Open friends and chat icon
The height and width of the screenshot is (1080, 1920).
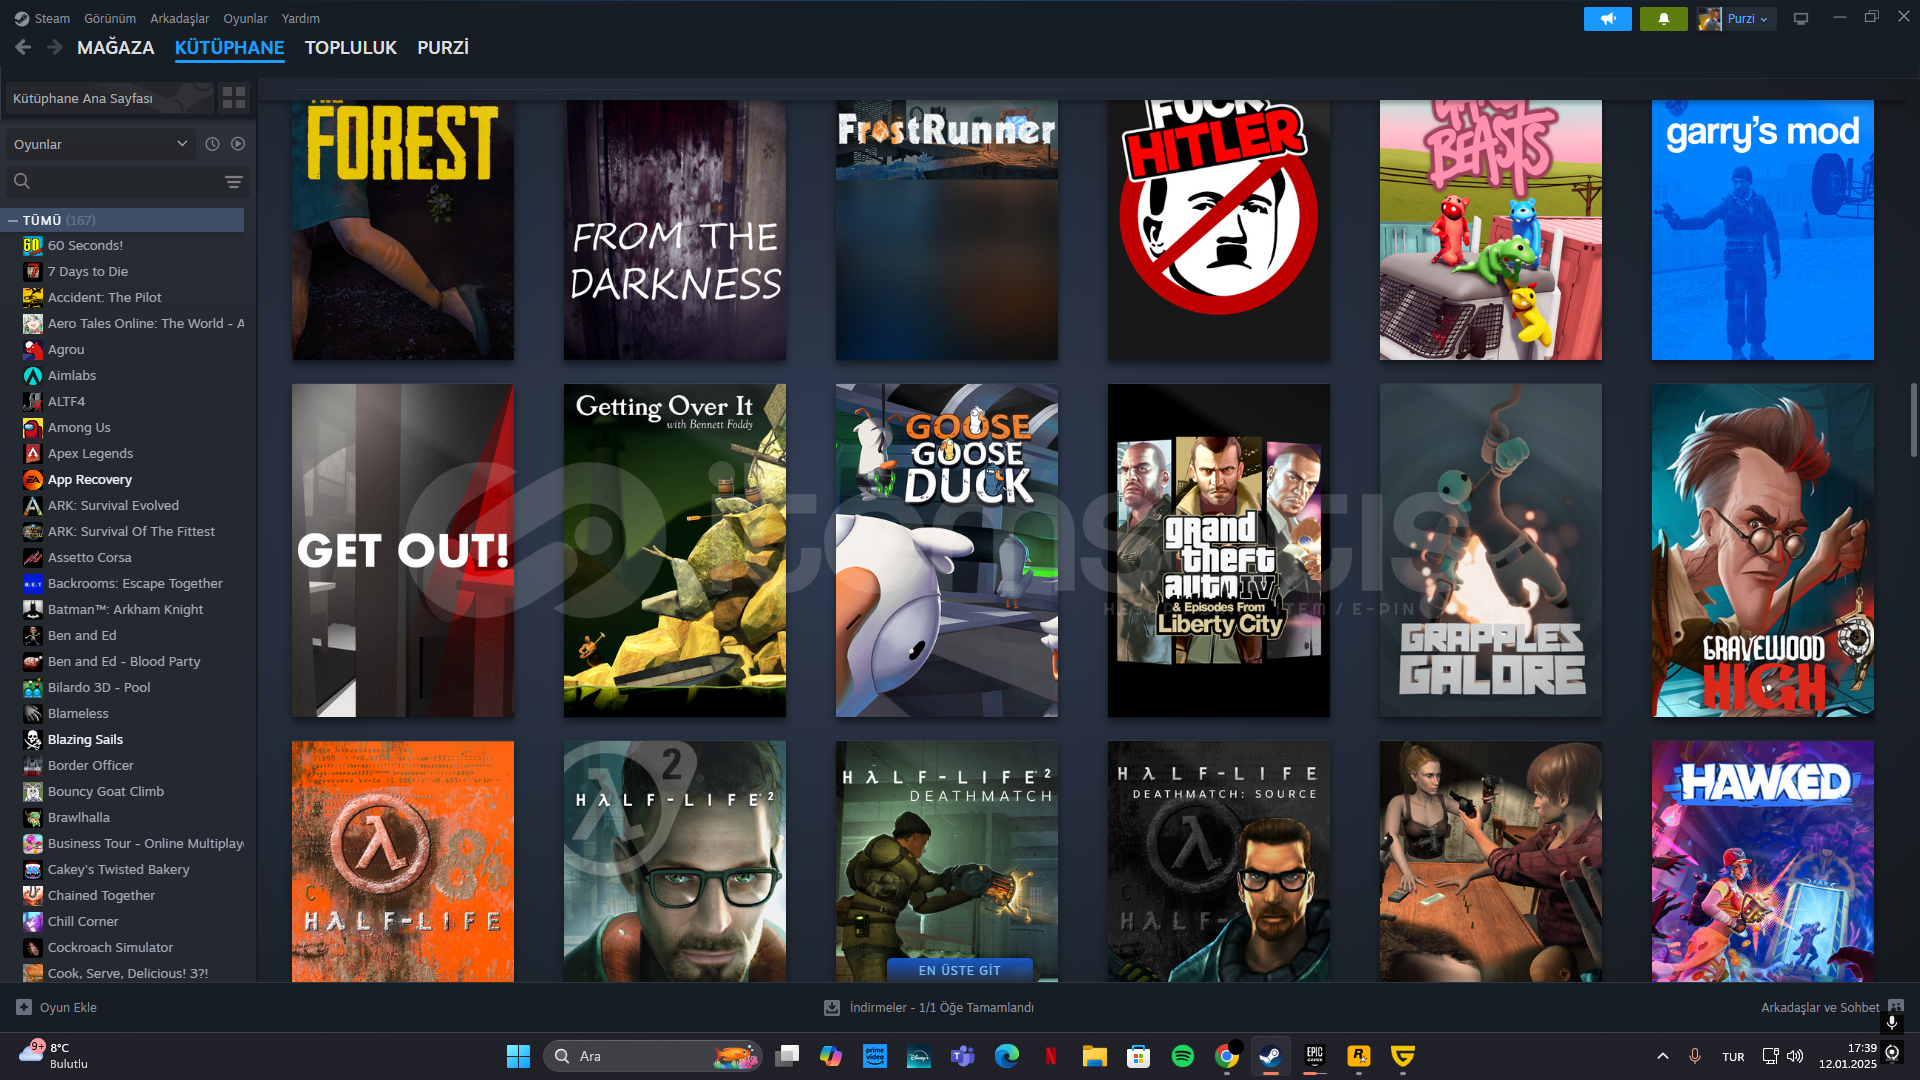click(x=1897, y=1007)
